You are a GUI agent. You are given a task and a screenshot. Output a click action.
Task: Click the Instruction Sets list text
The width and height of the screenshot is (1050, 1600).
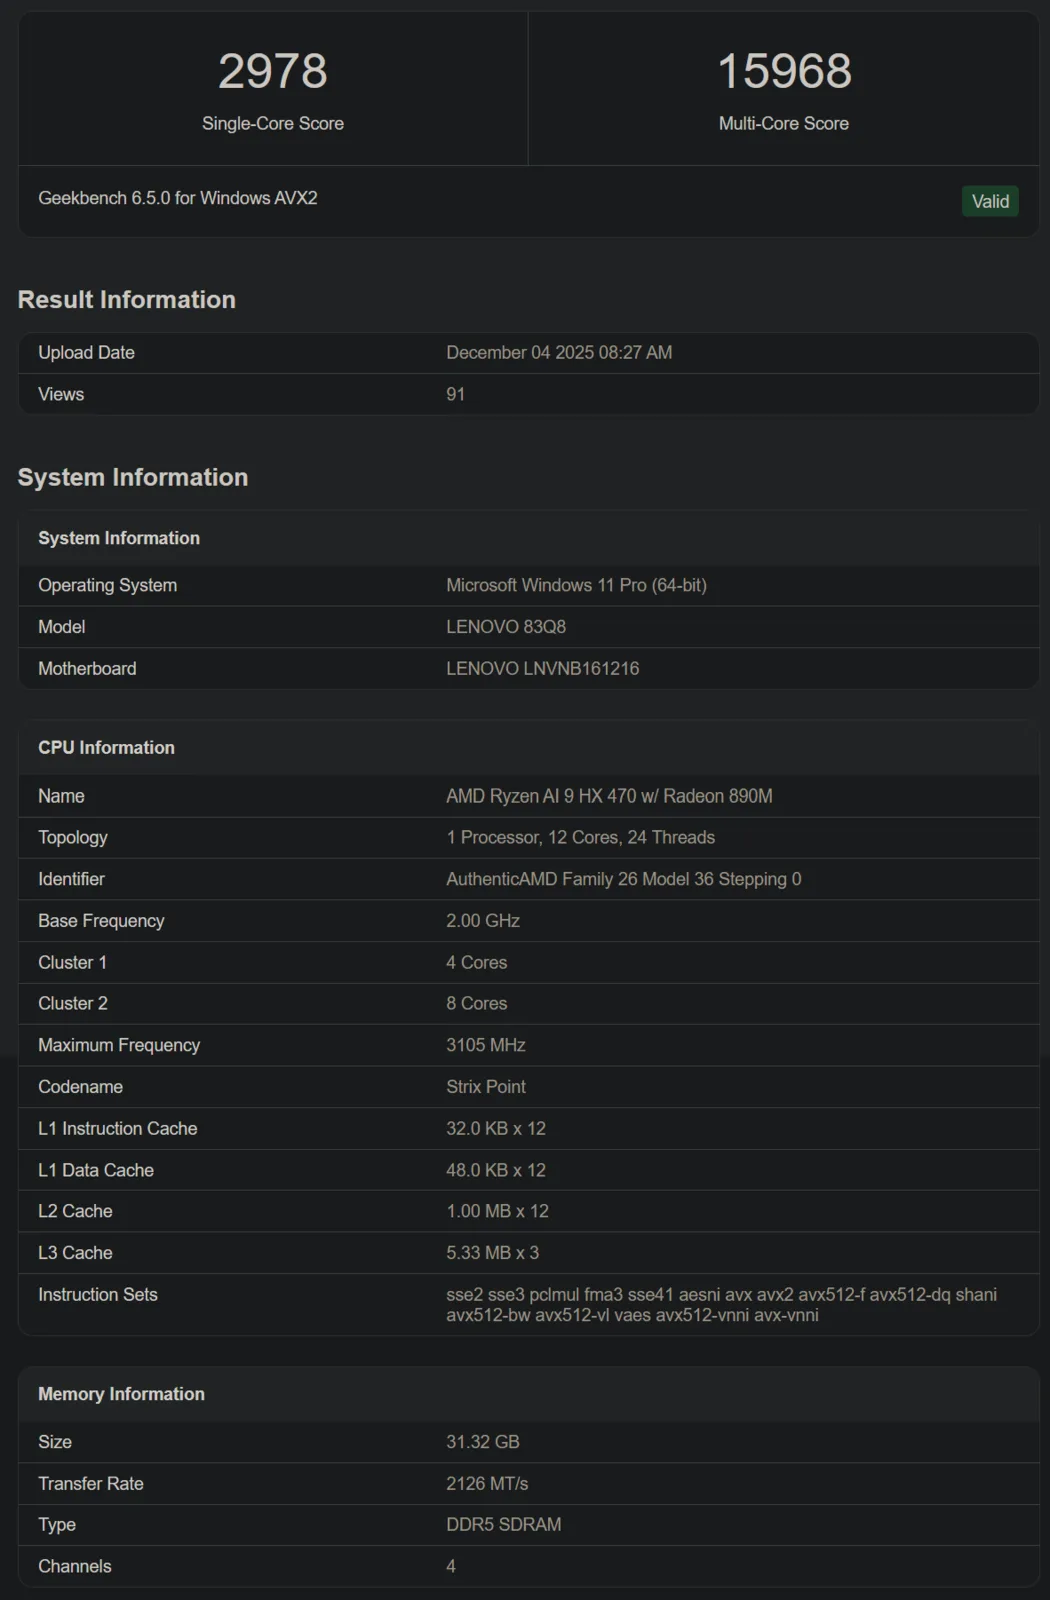(x=721, y=1305)
